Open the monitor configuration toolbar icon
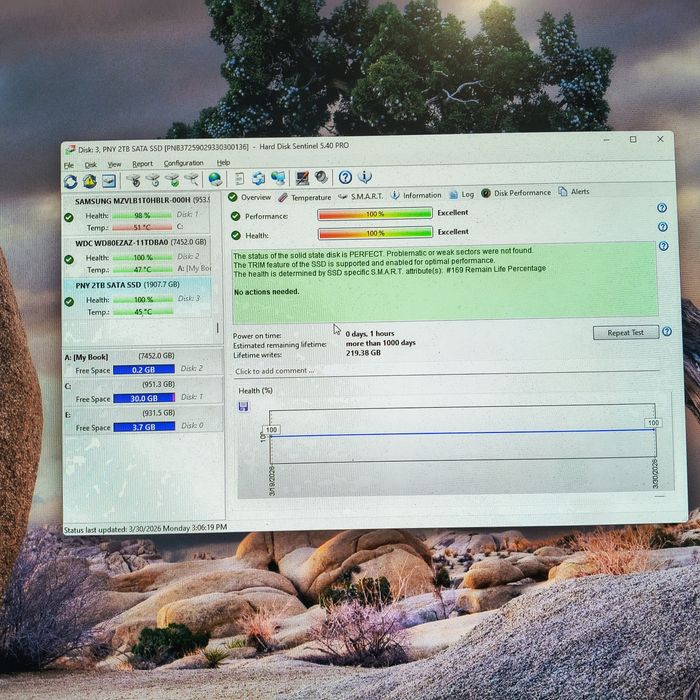The image size is (700, 700). click(302, 178)
